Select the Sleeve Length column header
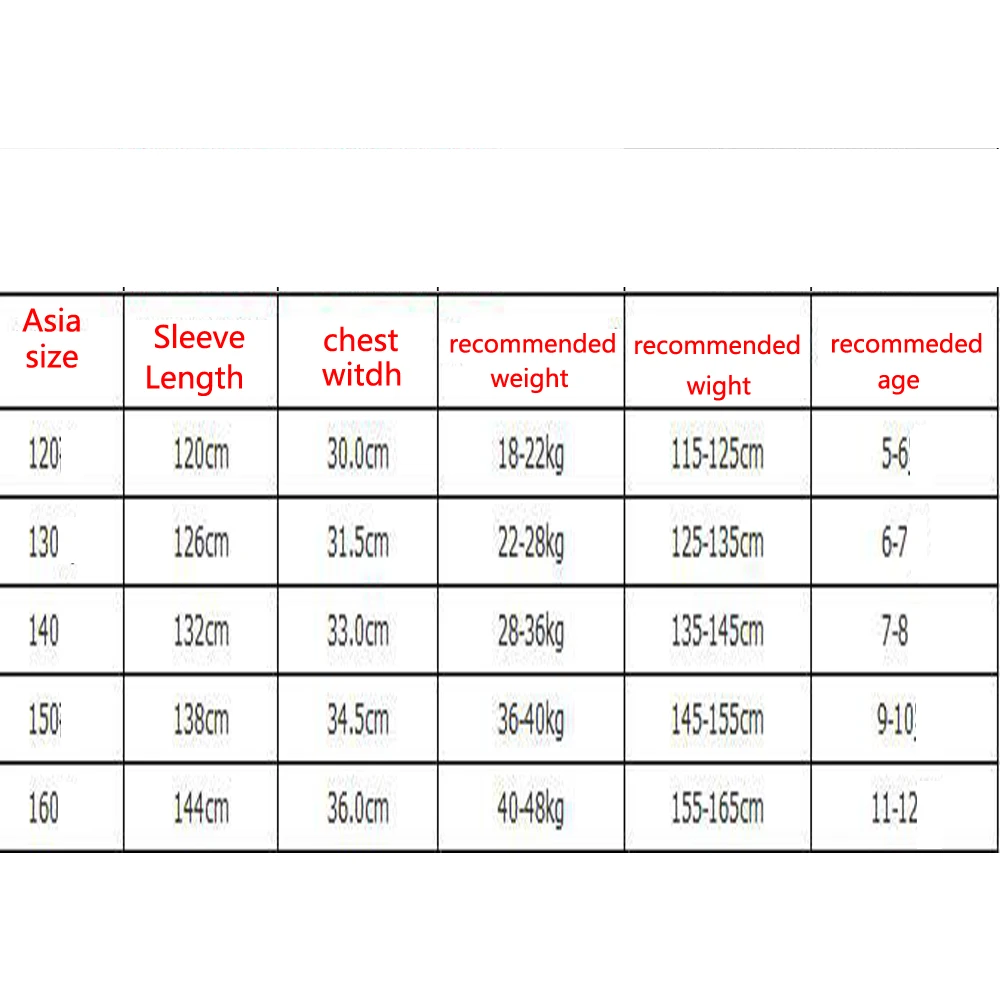 point(201,351)
